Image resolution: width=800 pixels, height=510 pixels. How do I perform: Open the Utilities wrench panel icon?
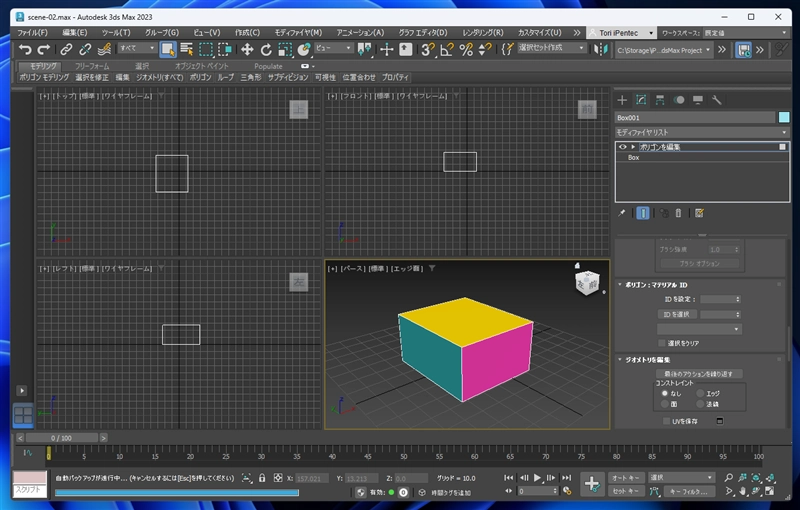coord(716,100)
